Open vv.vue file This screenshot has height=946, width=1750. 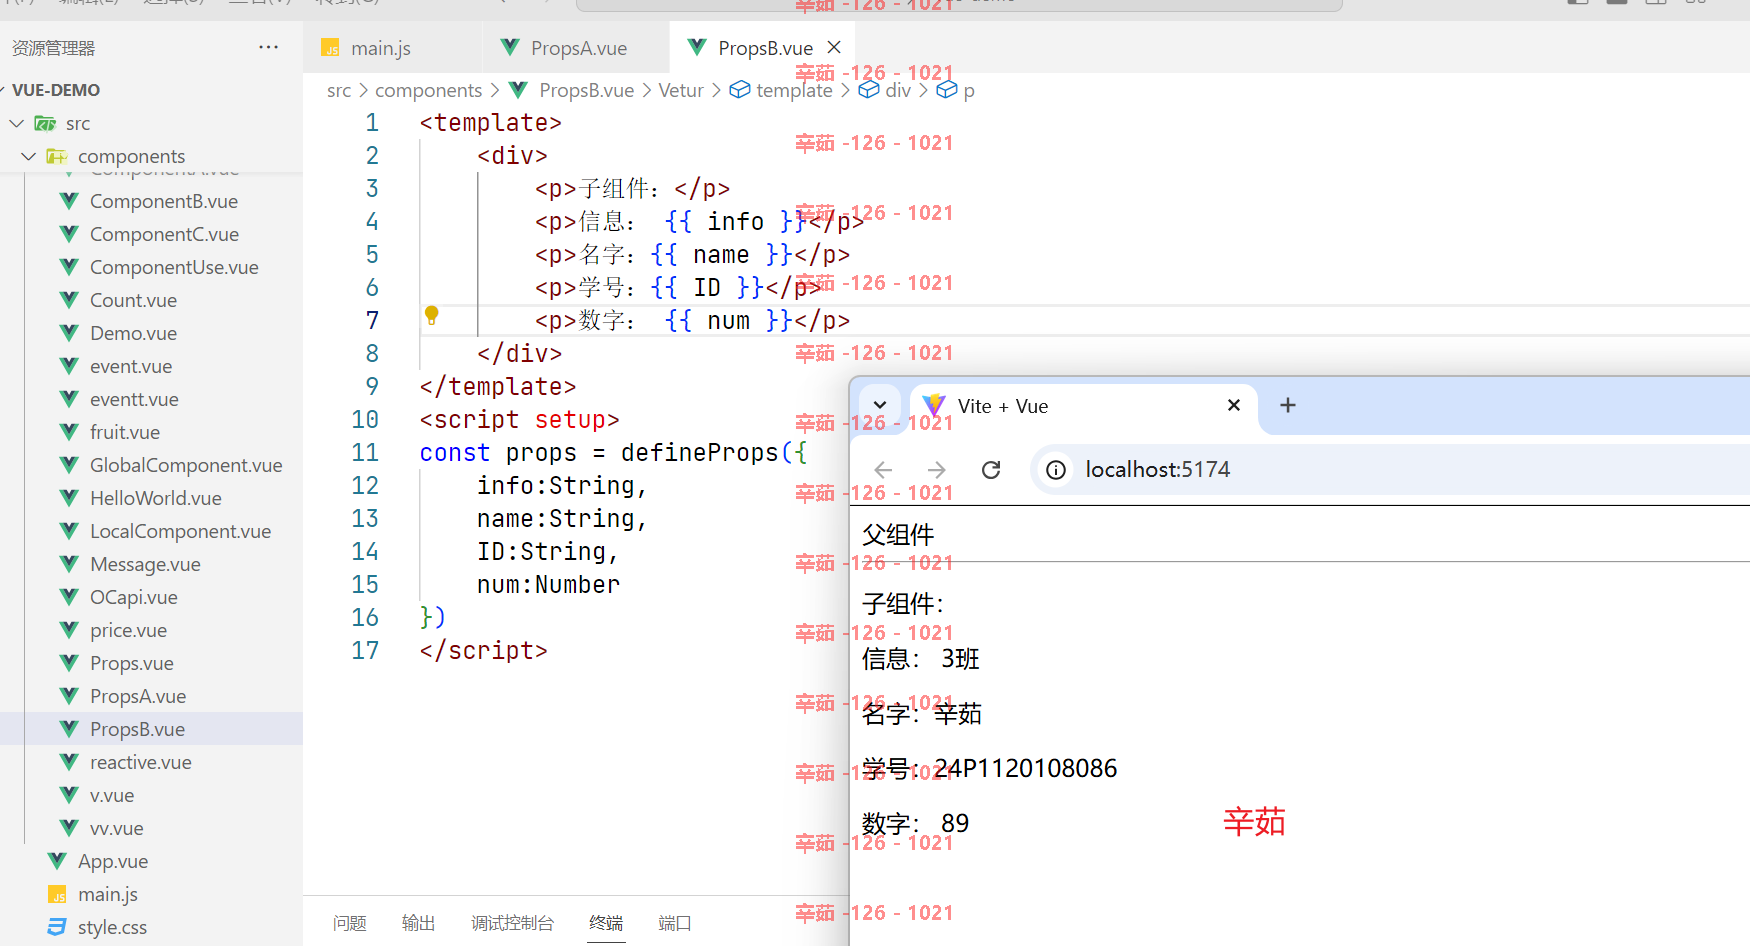[117, 828]
